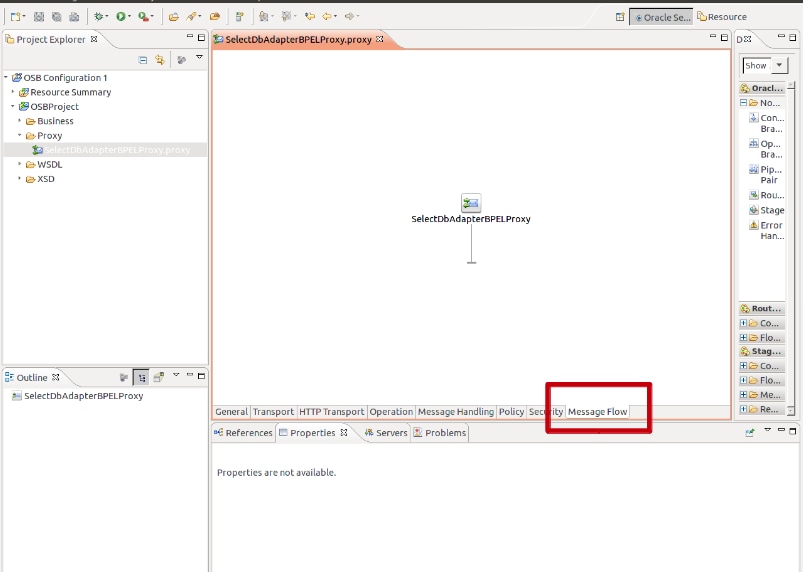Screen dimensions: 806x572
Task: Switch to the Oracle Service Bus perspective
Action: click(662, 17)
